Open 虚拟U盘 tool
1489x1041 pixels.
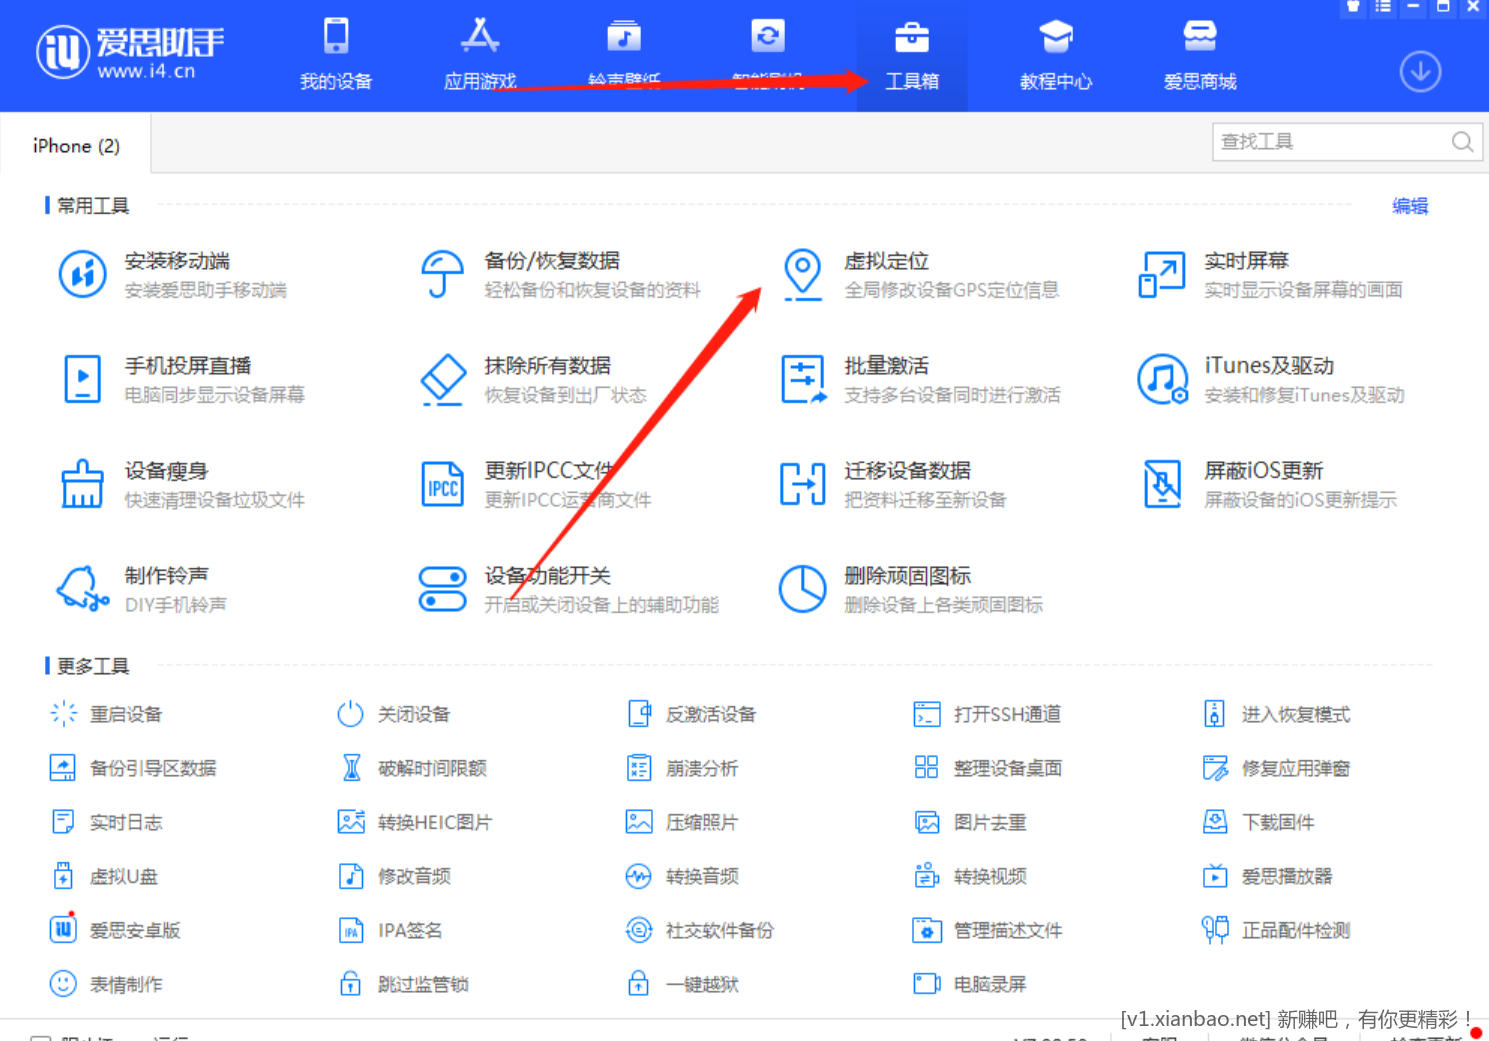[104, 876]
